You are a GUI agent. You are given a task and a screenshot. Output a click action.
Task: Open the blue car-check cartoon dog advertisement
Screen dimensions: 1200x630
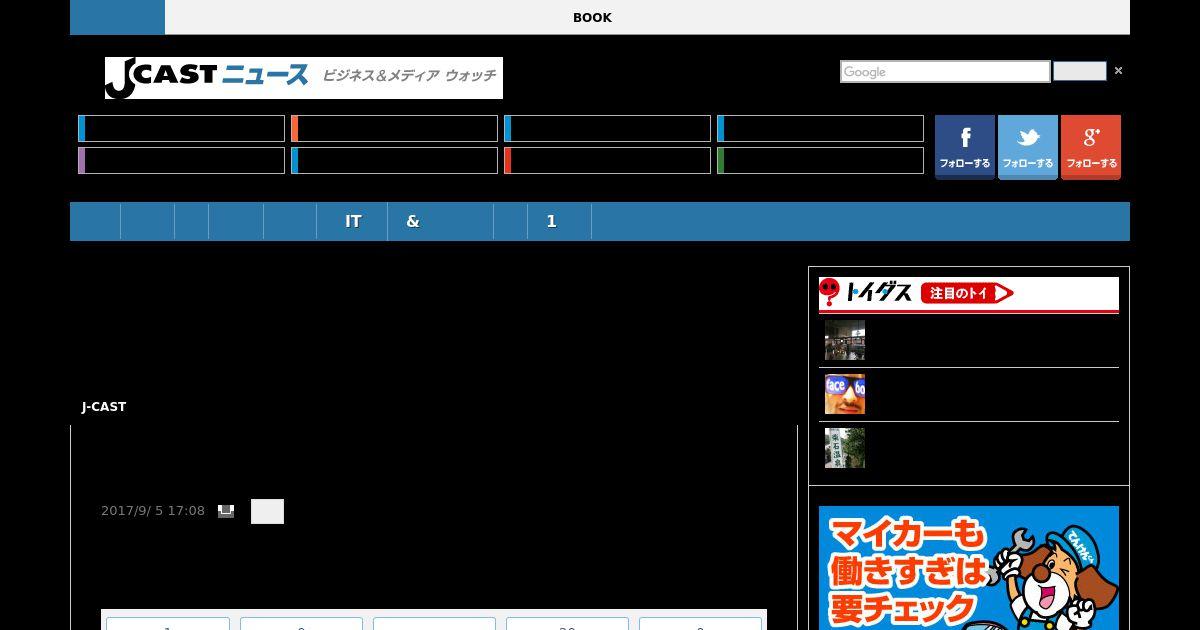[969, 568]
